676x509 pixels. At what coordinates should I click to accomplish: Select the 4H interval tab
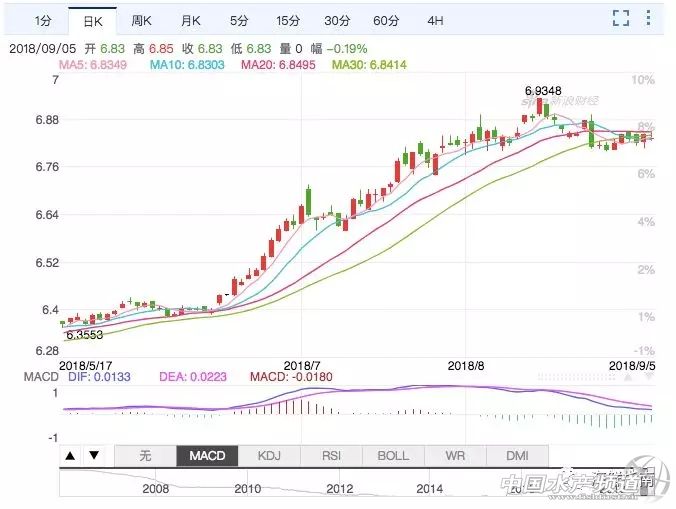point(434,20)
